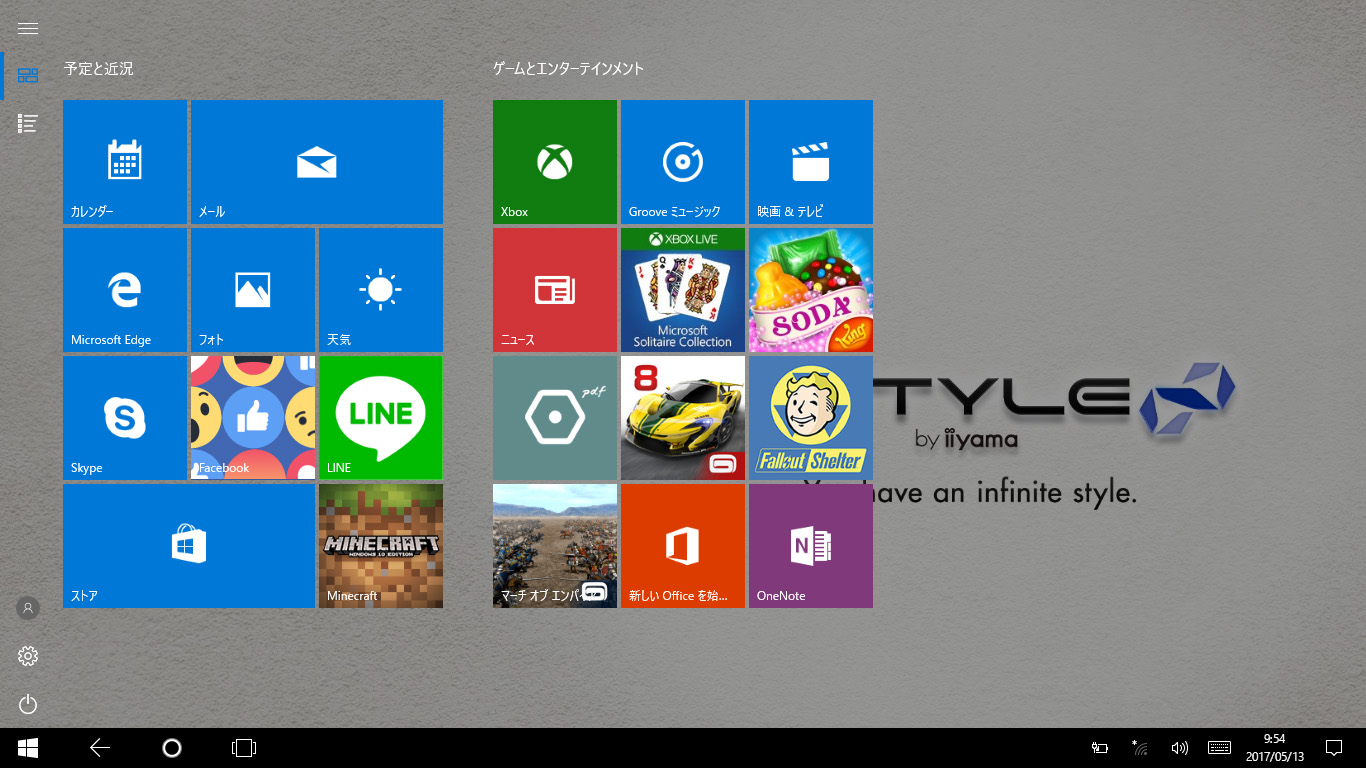Open the Store (ストア) tile
Image resolution: width=1366 pixels, height=768 pixels.
point(189,545)
